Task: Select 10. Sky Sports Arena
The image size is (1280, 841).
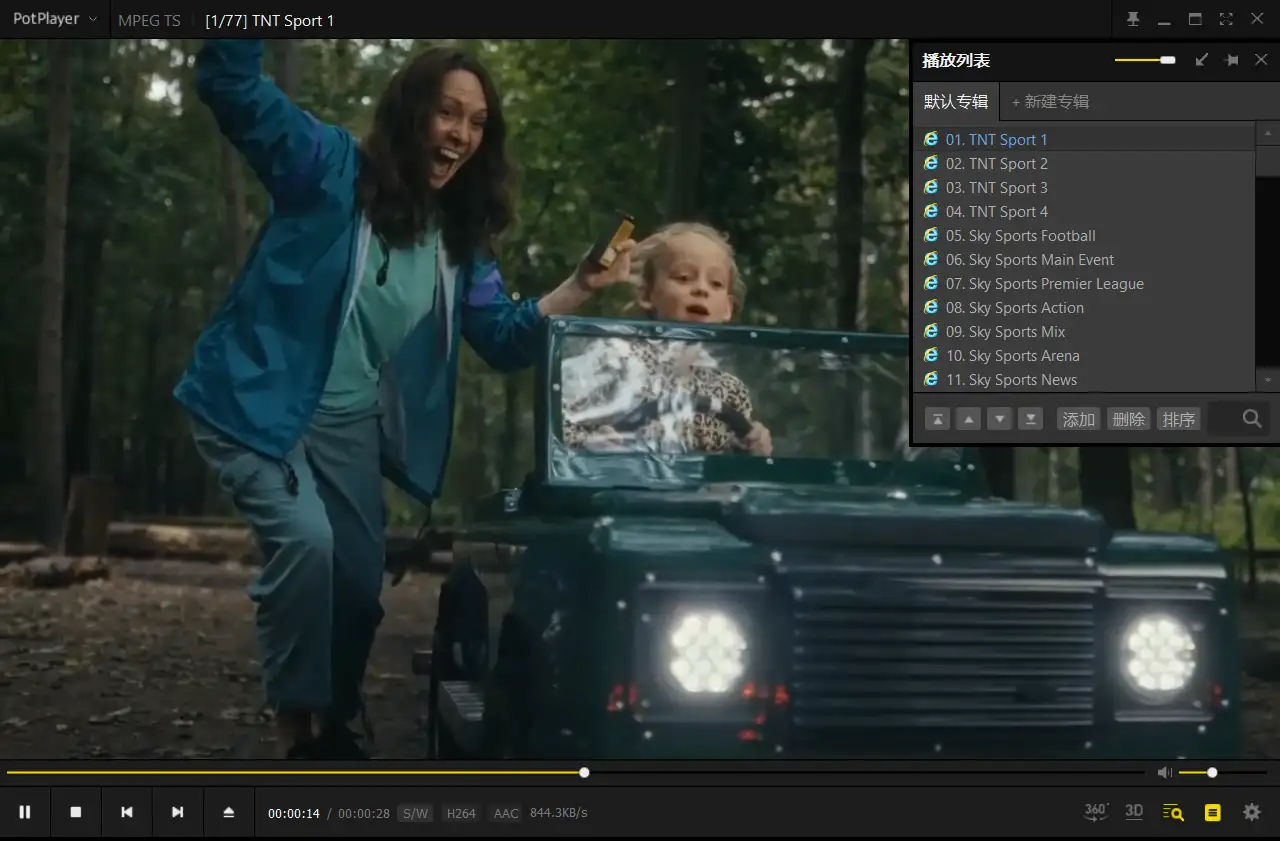Action: point(1084,356)
